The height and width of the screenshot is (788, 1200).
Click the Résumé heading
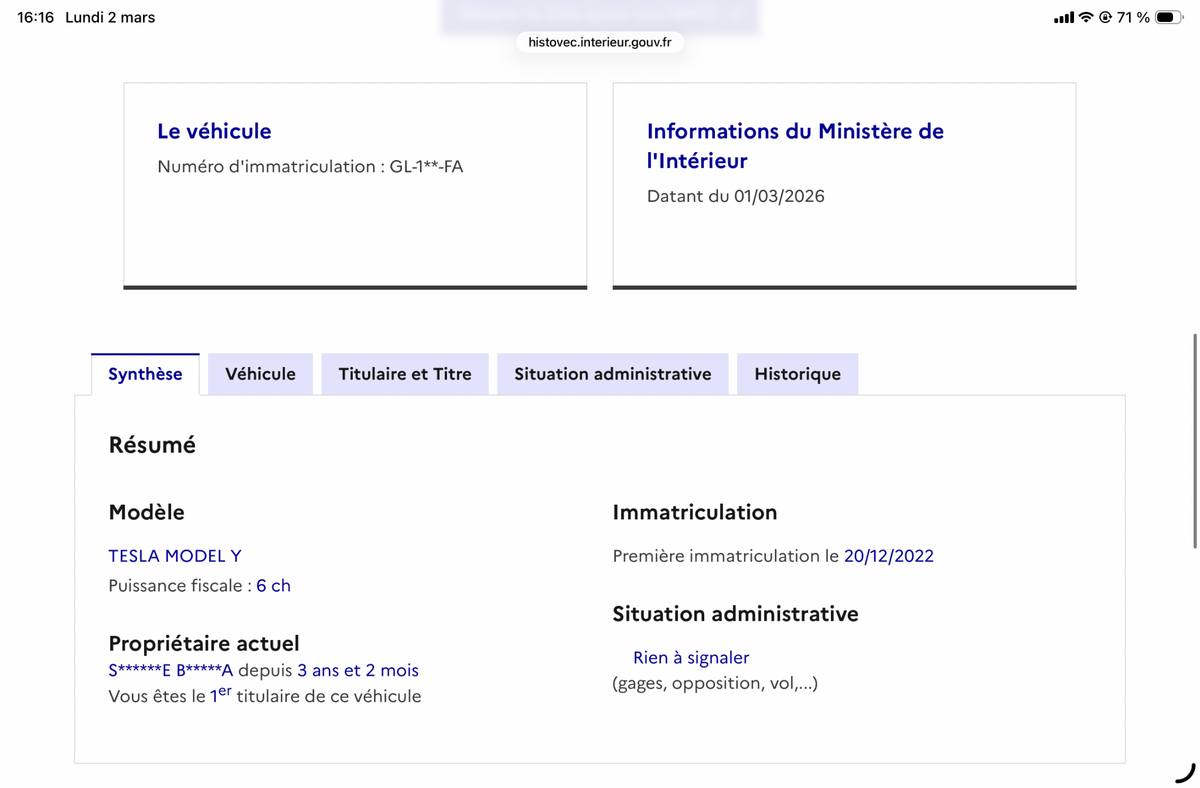coord(152,445)
